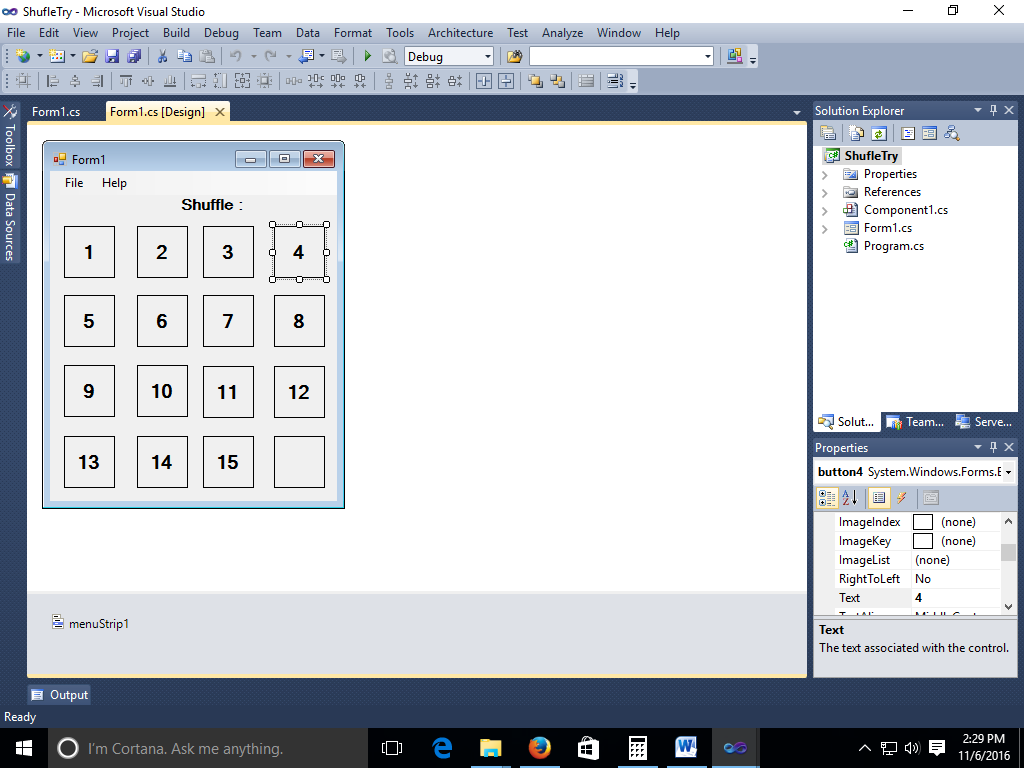Select the button labeled 12 on the form
This screenshot has width=1024, height=768.
(299, 392)
